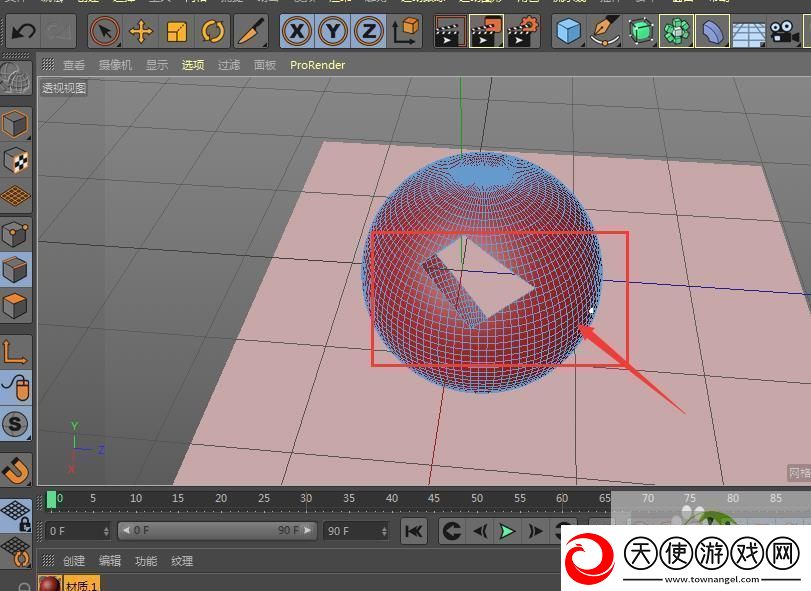Add a Cube primitive object
Screen dimensions: 811x591
569,32
